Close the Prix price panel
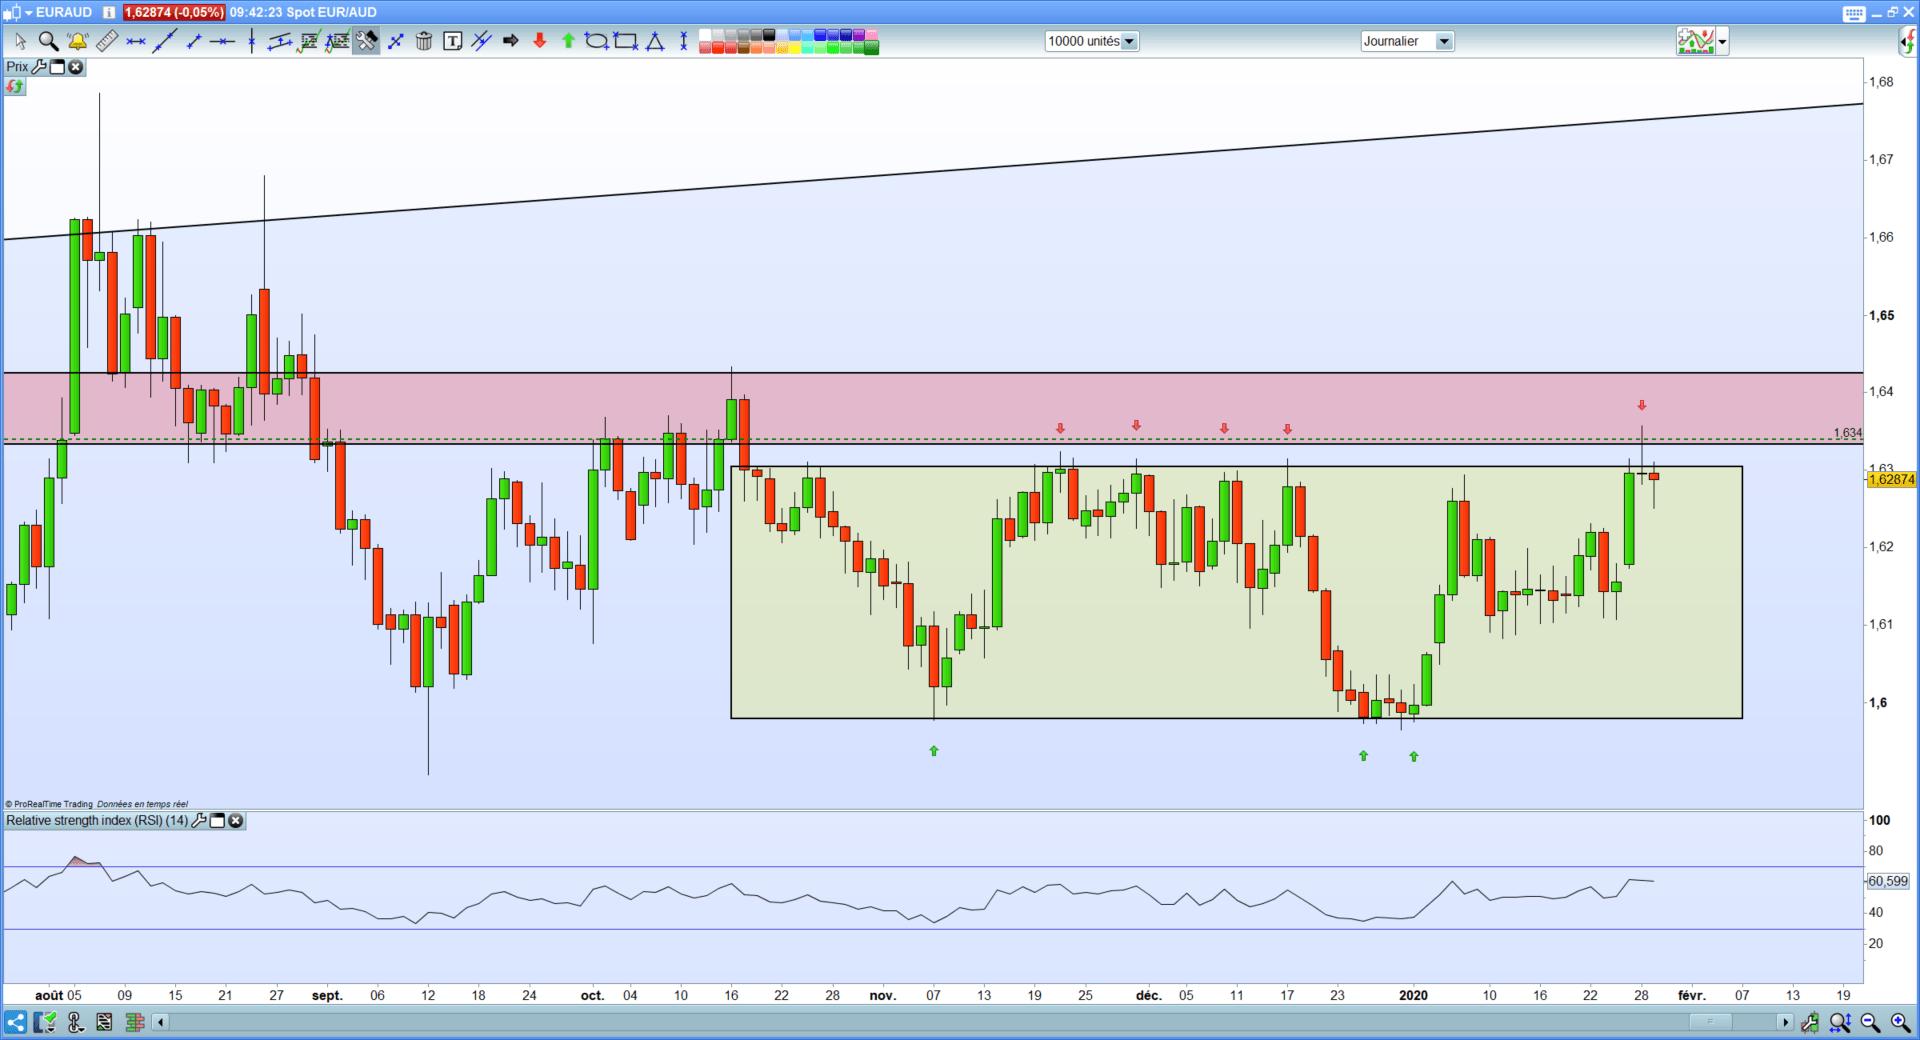1920x1040 pixels. 75,67
